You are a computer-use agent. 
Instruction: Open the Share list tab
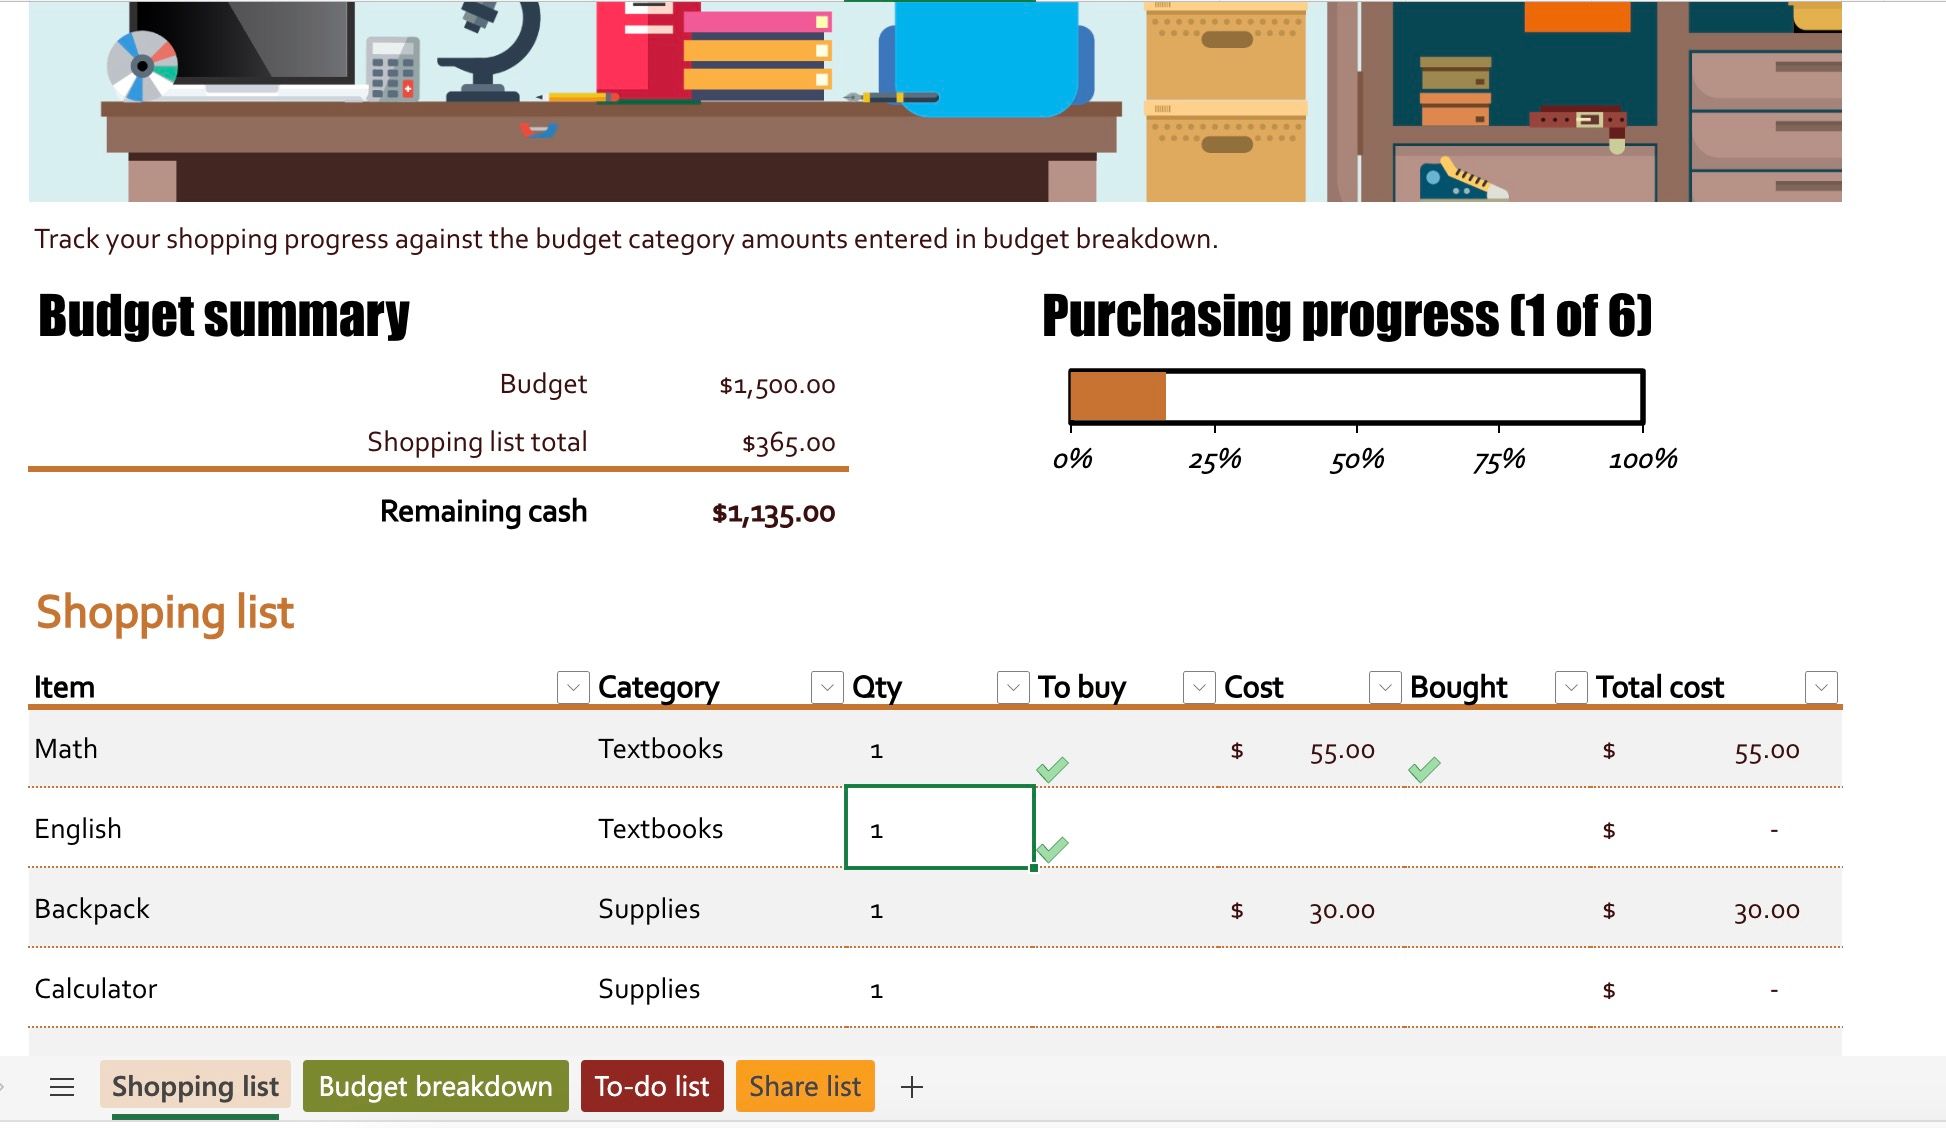point(804,1086)
